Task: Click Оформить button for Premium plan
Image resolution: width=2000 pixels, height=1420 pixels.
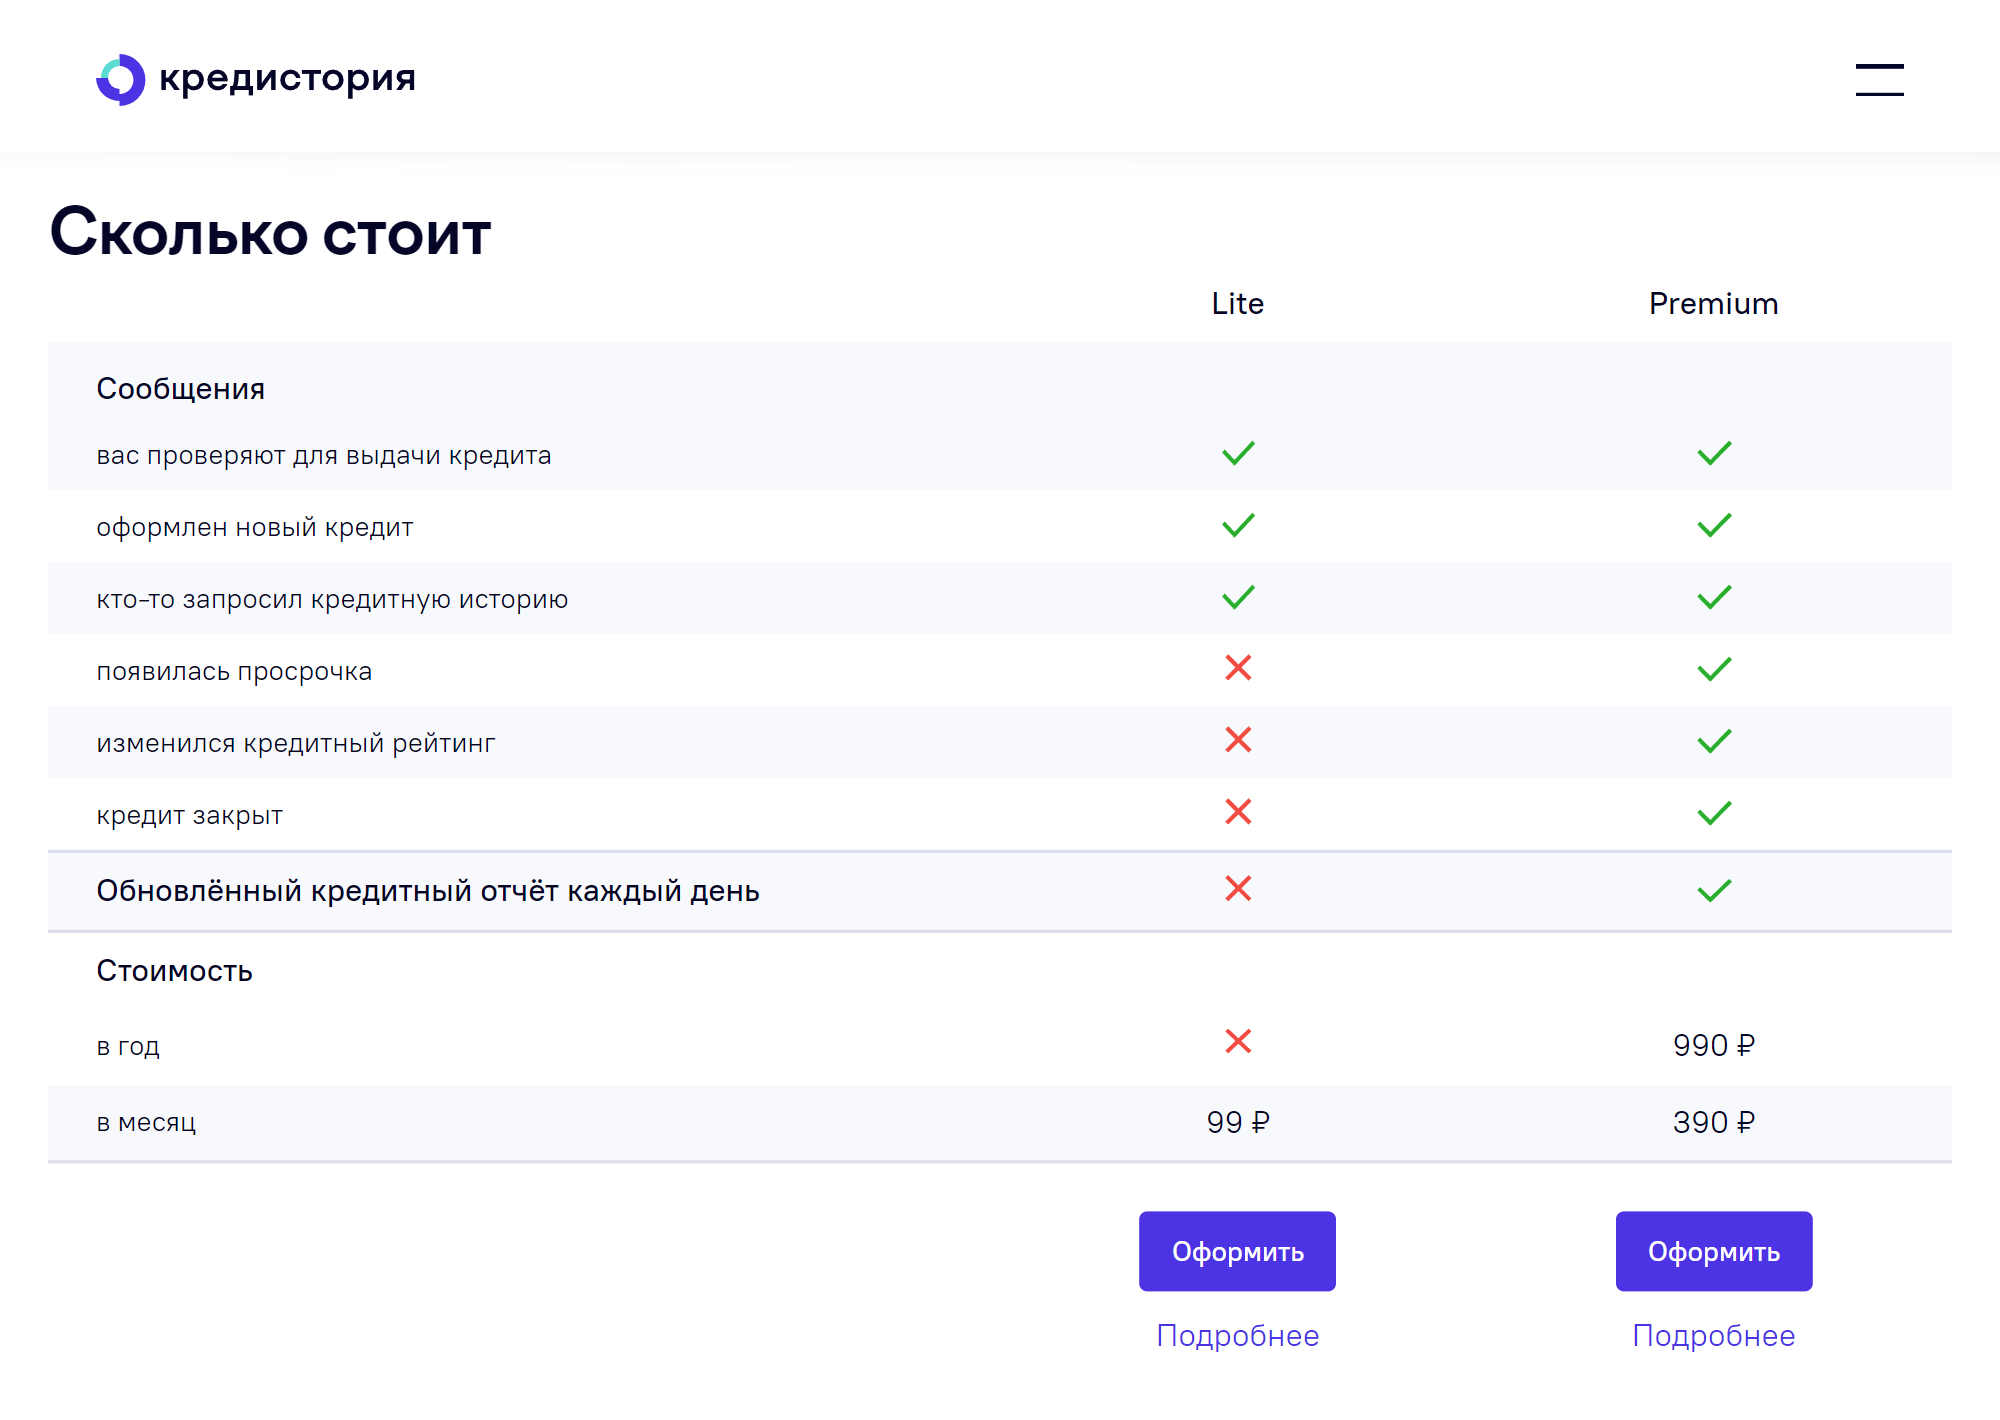Action: 1714,1251
